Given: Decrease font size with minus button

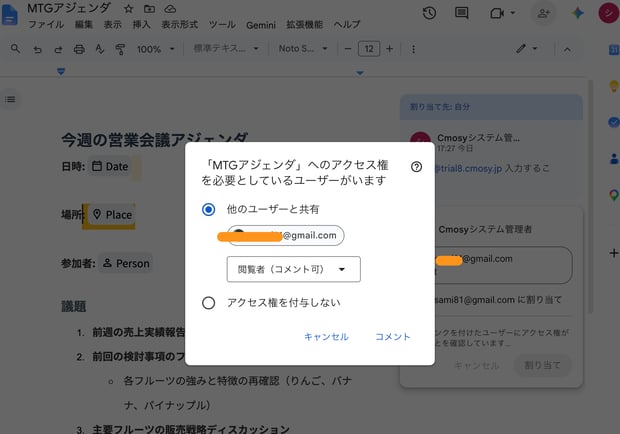Looking at the screenshot, I should click(x=348, y=49).
